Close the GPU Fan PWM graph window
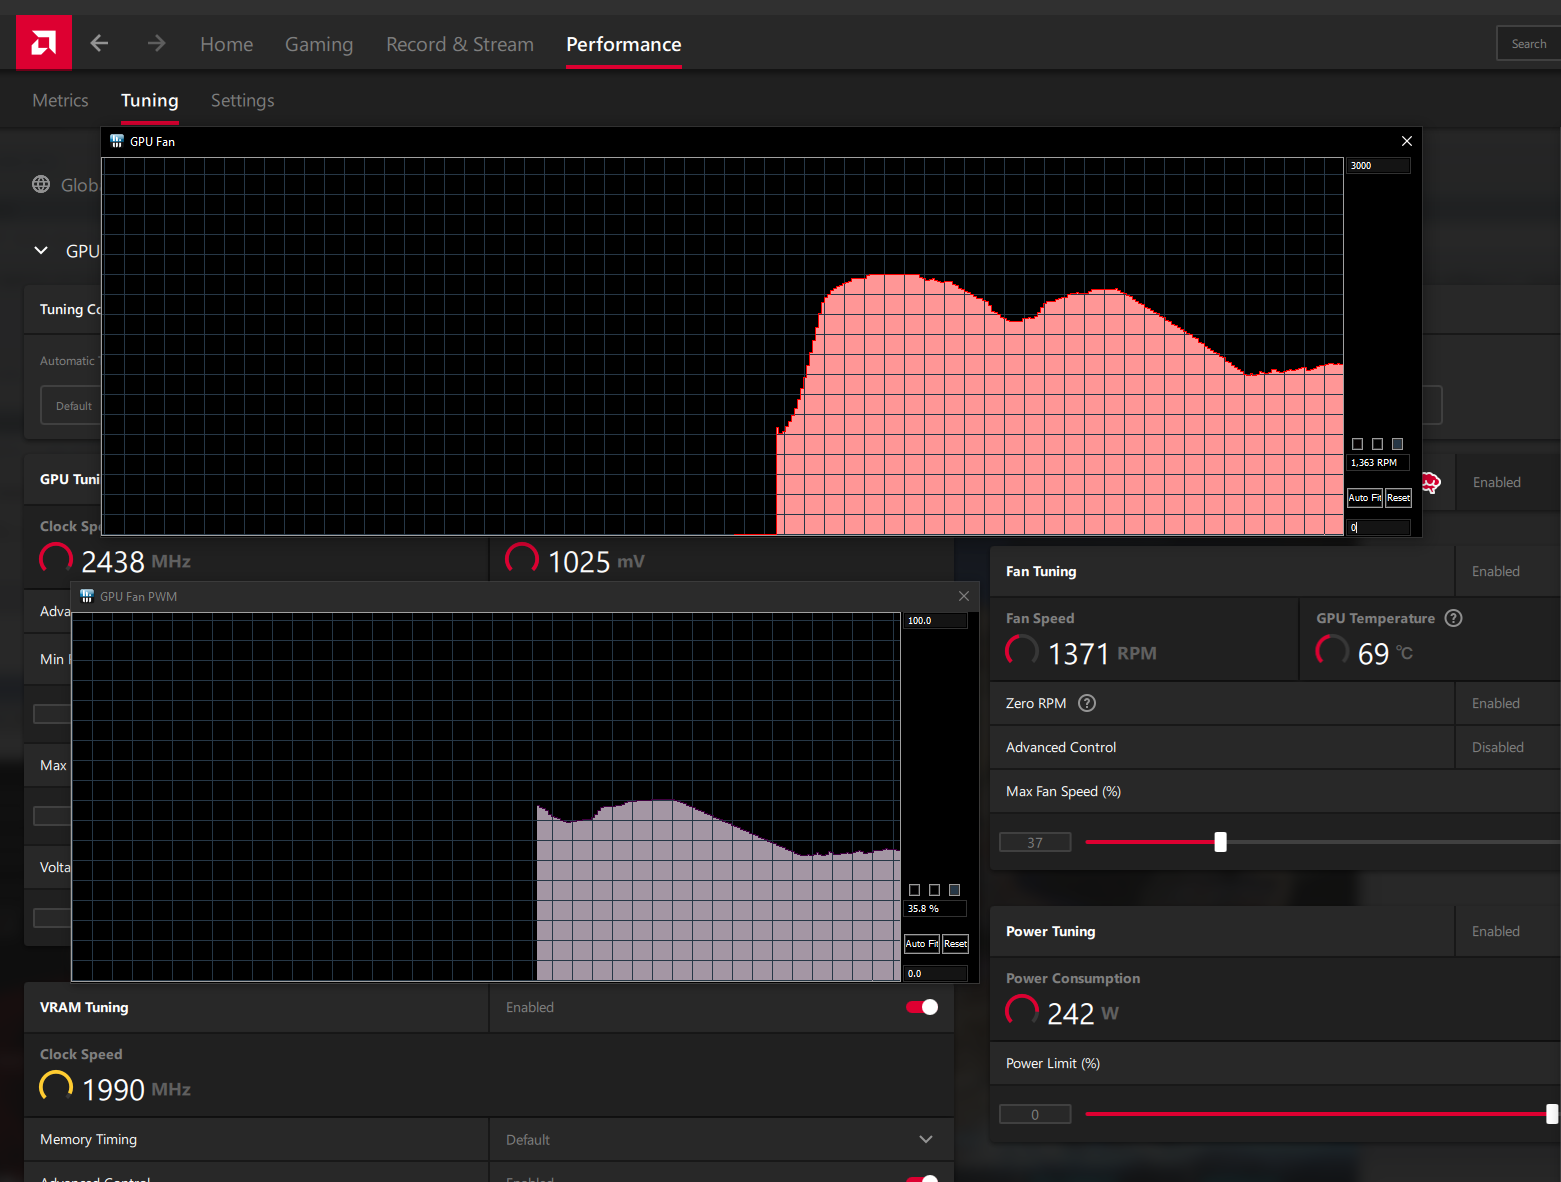This screenshot has width=1561, height=1182. point(964,596)
